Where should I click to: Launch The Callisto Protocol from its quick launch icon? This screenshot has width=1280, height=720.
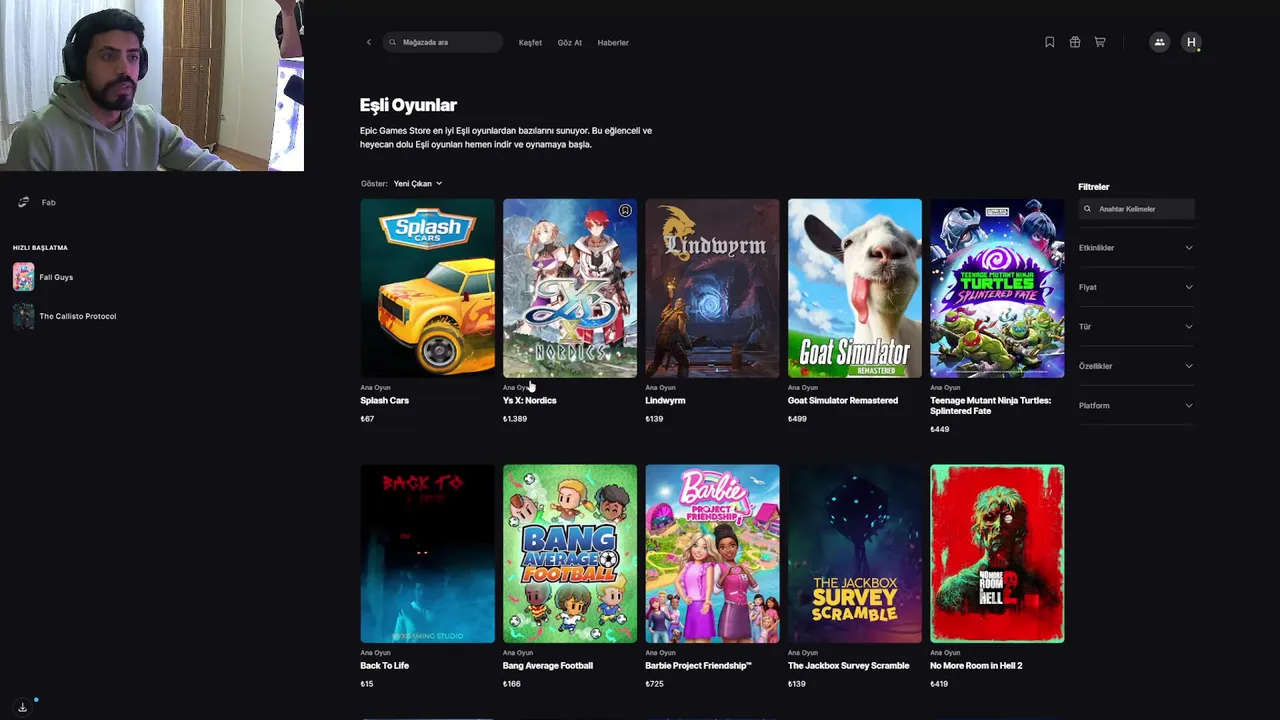(23, 316)
